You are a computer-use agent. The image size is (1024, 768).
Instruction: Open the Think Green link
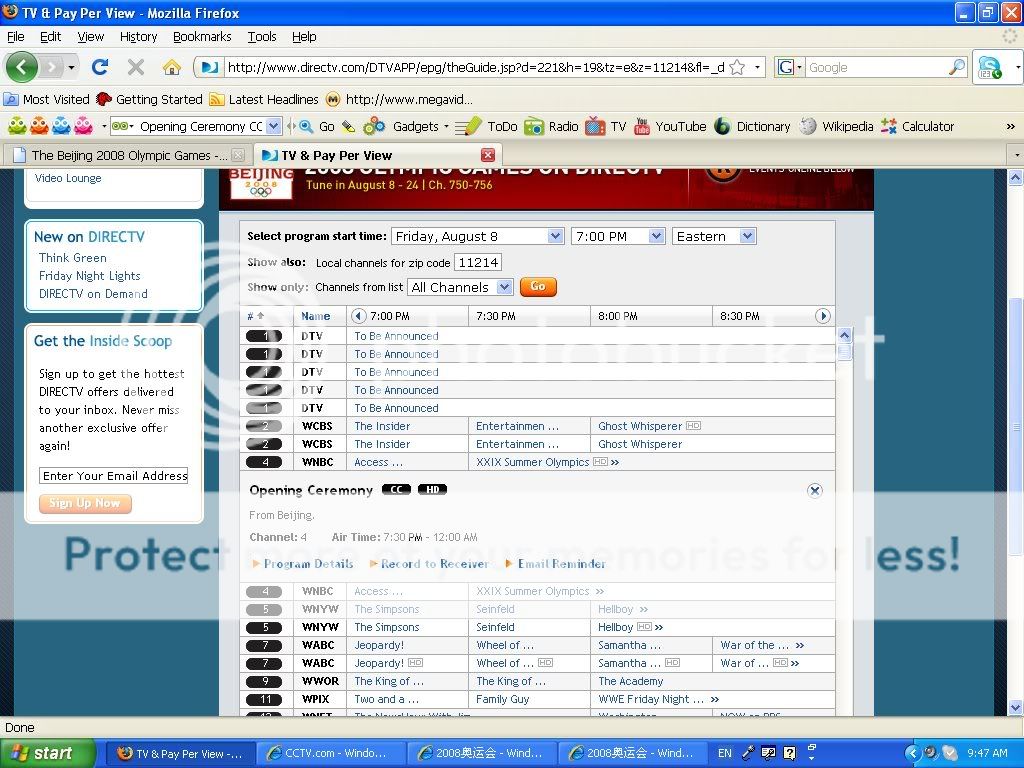click(x=72, y=258)
